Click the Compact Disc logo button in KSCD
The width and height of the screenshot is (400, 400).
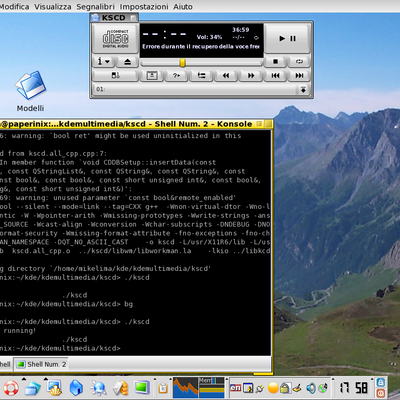pos(115,39)
